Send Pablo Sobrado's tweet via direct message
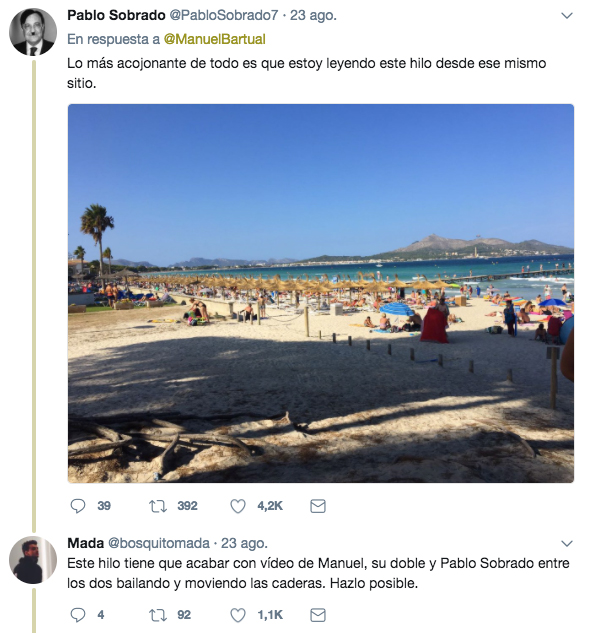Viewport: 590px width, 633px height. (318, 506)
